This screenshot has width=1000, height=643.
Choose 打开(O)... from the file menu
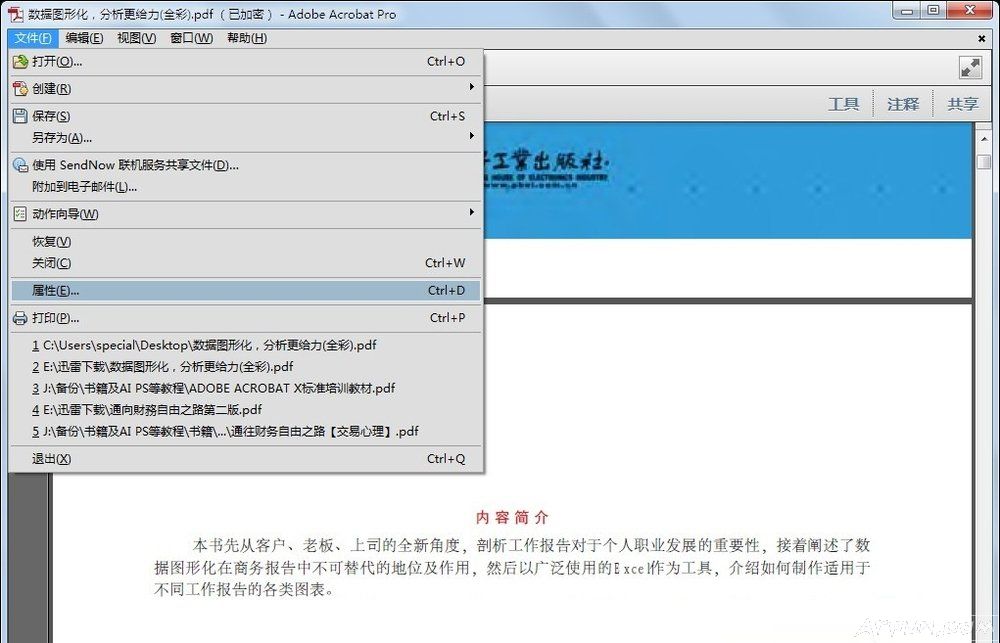[246, 62]
